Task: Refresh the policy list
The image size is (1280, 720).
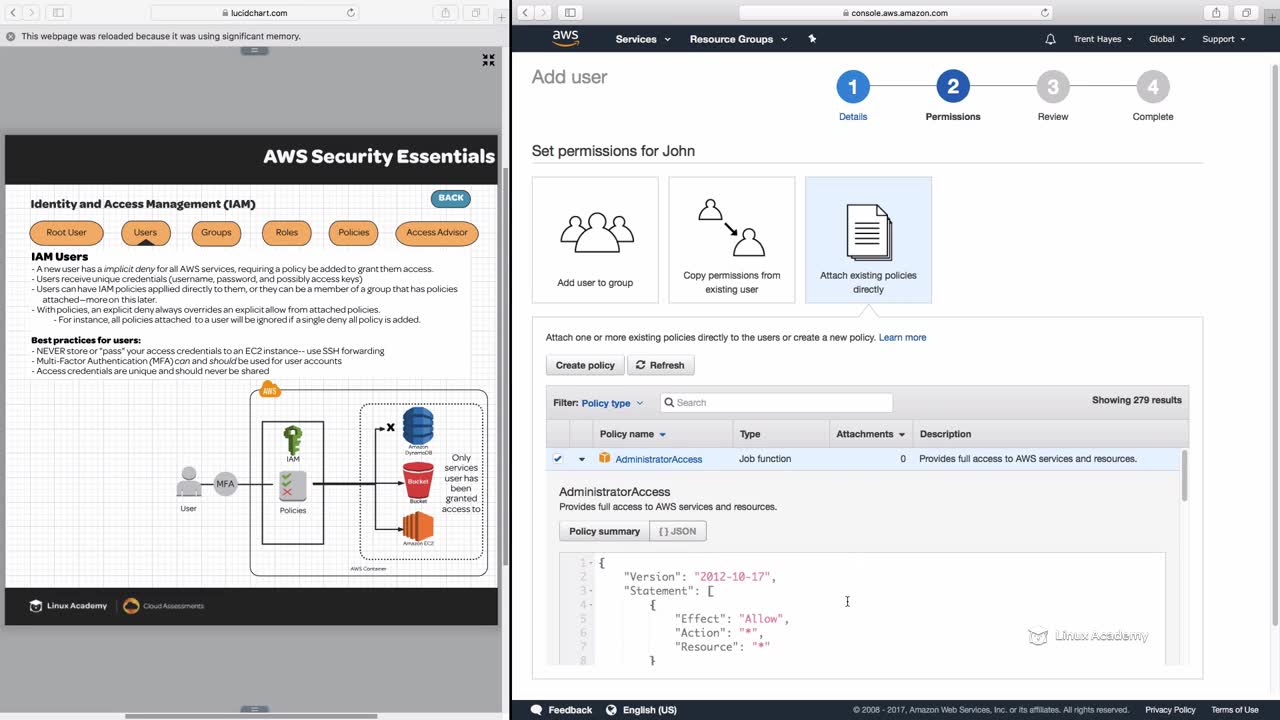Action: (660, 365)
